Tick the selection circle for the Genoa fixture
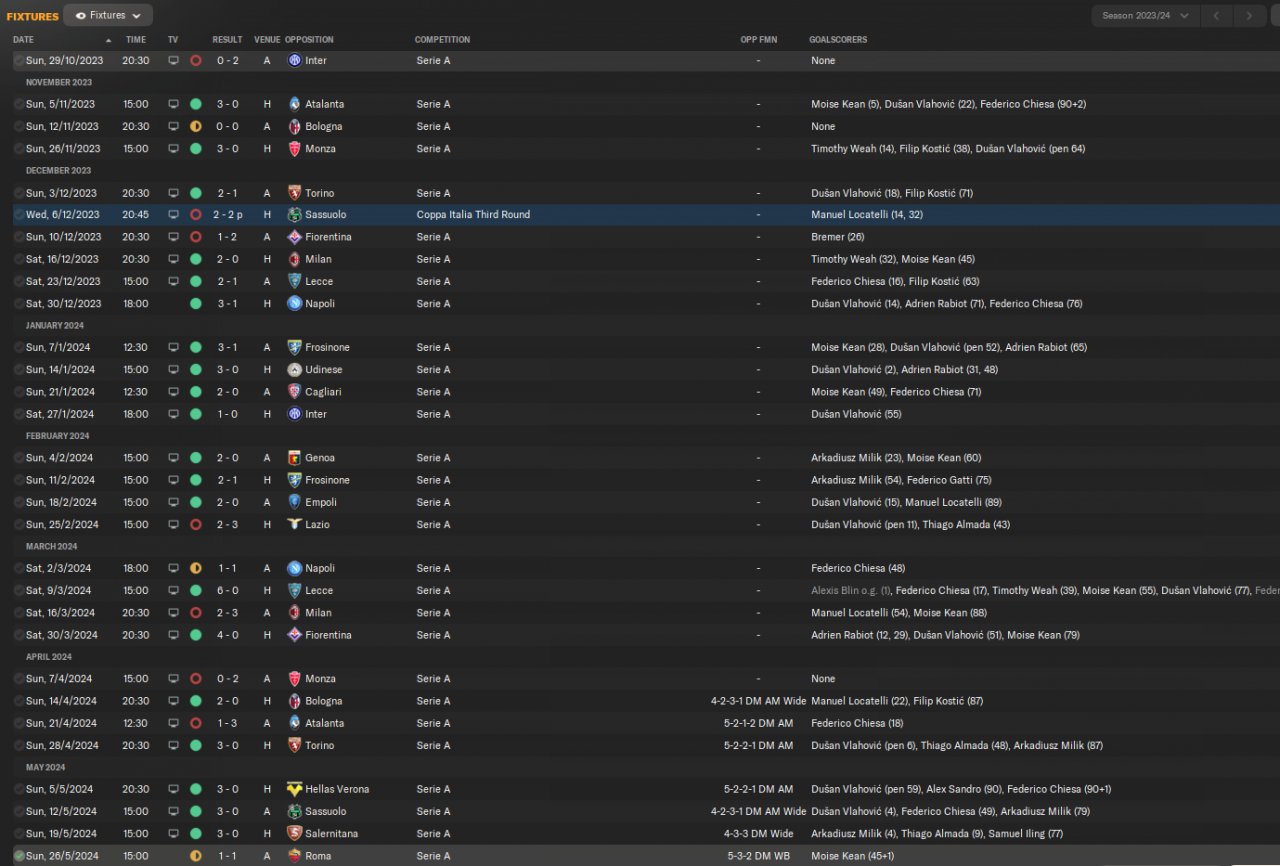This screenshot has width=1280, height=866. point(19,458)
